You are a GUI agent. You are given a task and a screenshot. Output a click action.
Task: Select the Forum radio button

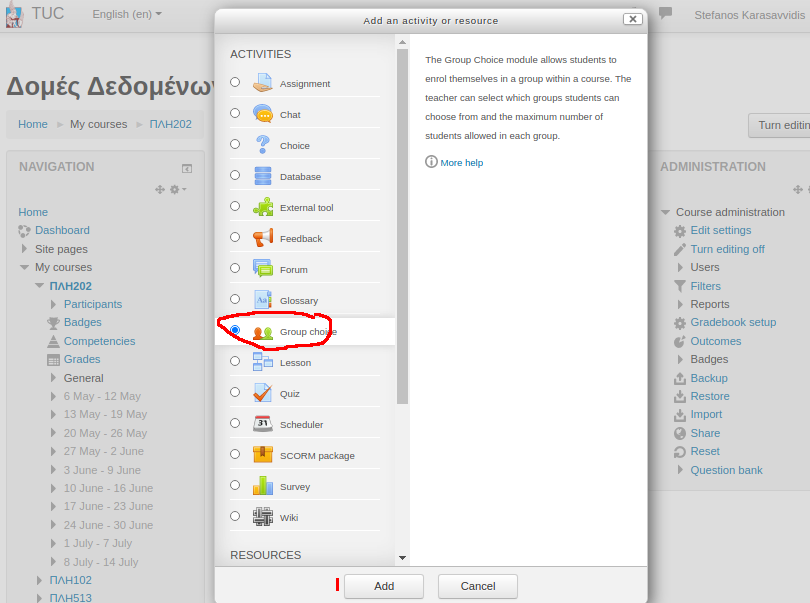pos(235,268)
